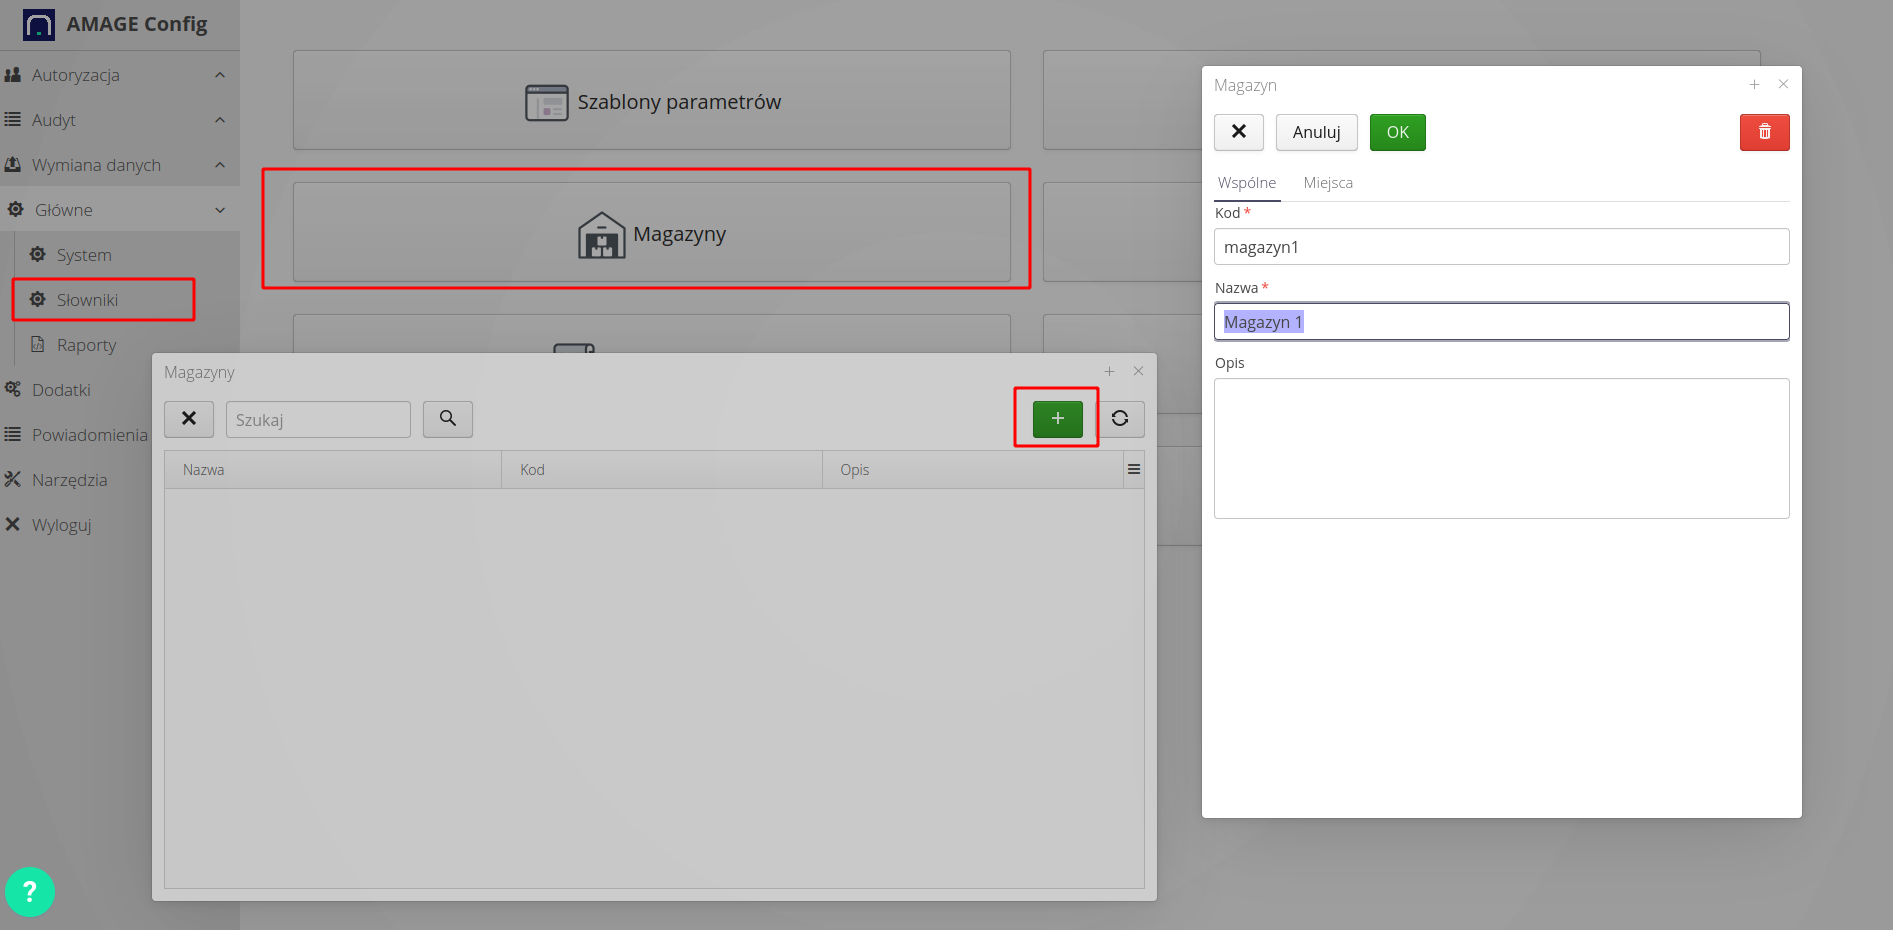Click the search magnifier in Magazyny window
Screen dimensions: 1893x930
tap(447, 419)
